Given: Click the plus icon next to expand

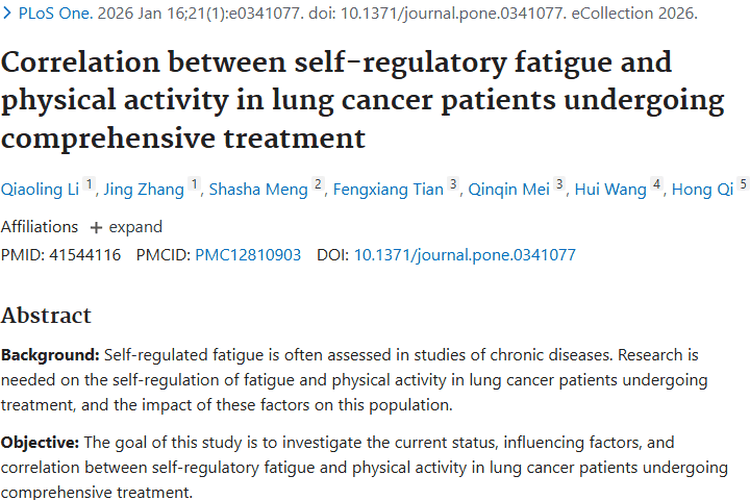Looking at the screenshot, I should [96, 227].
